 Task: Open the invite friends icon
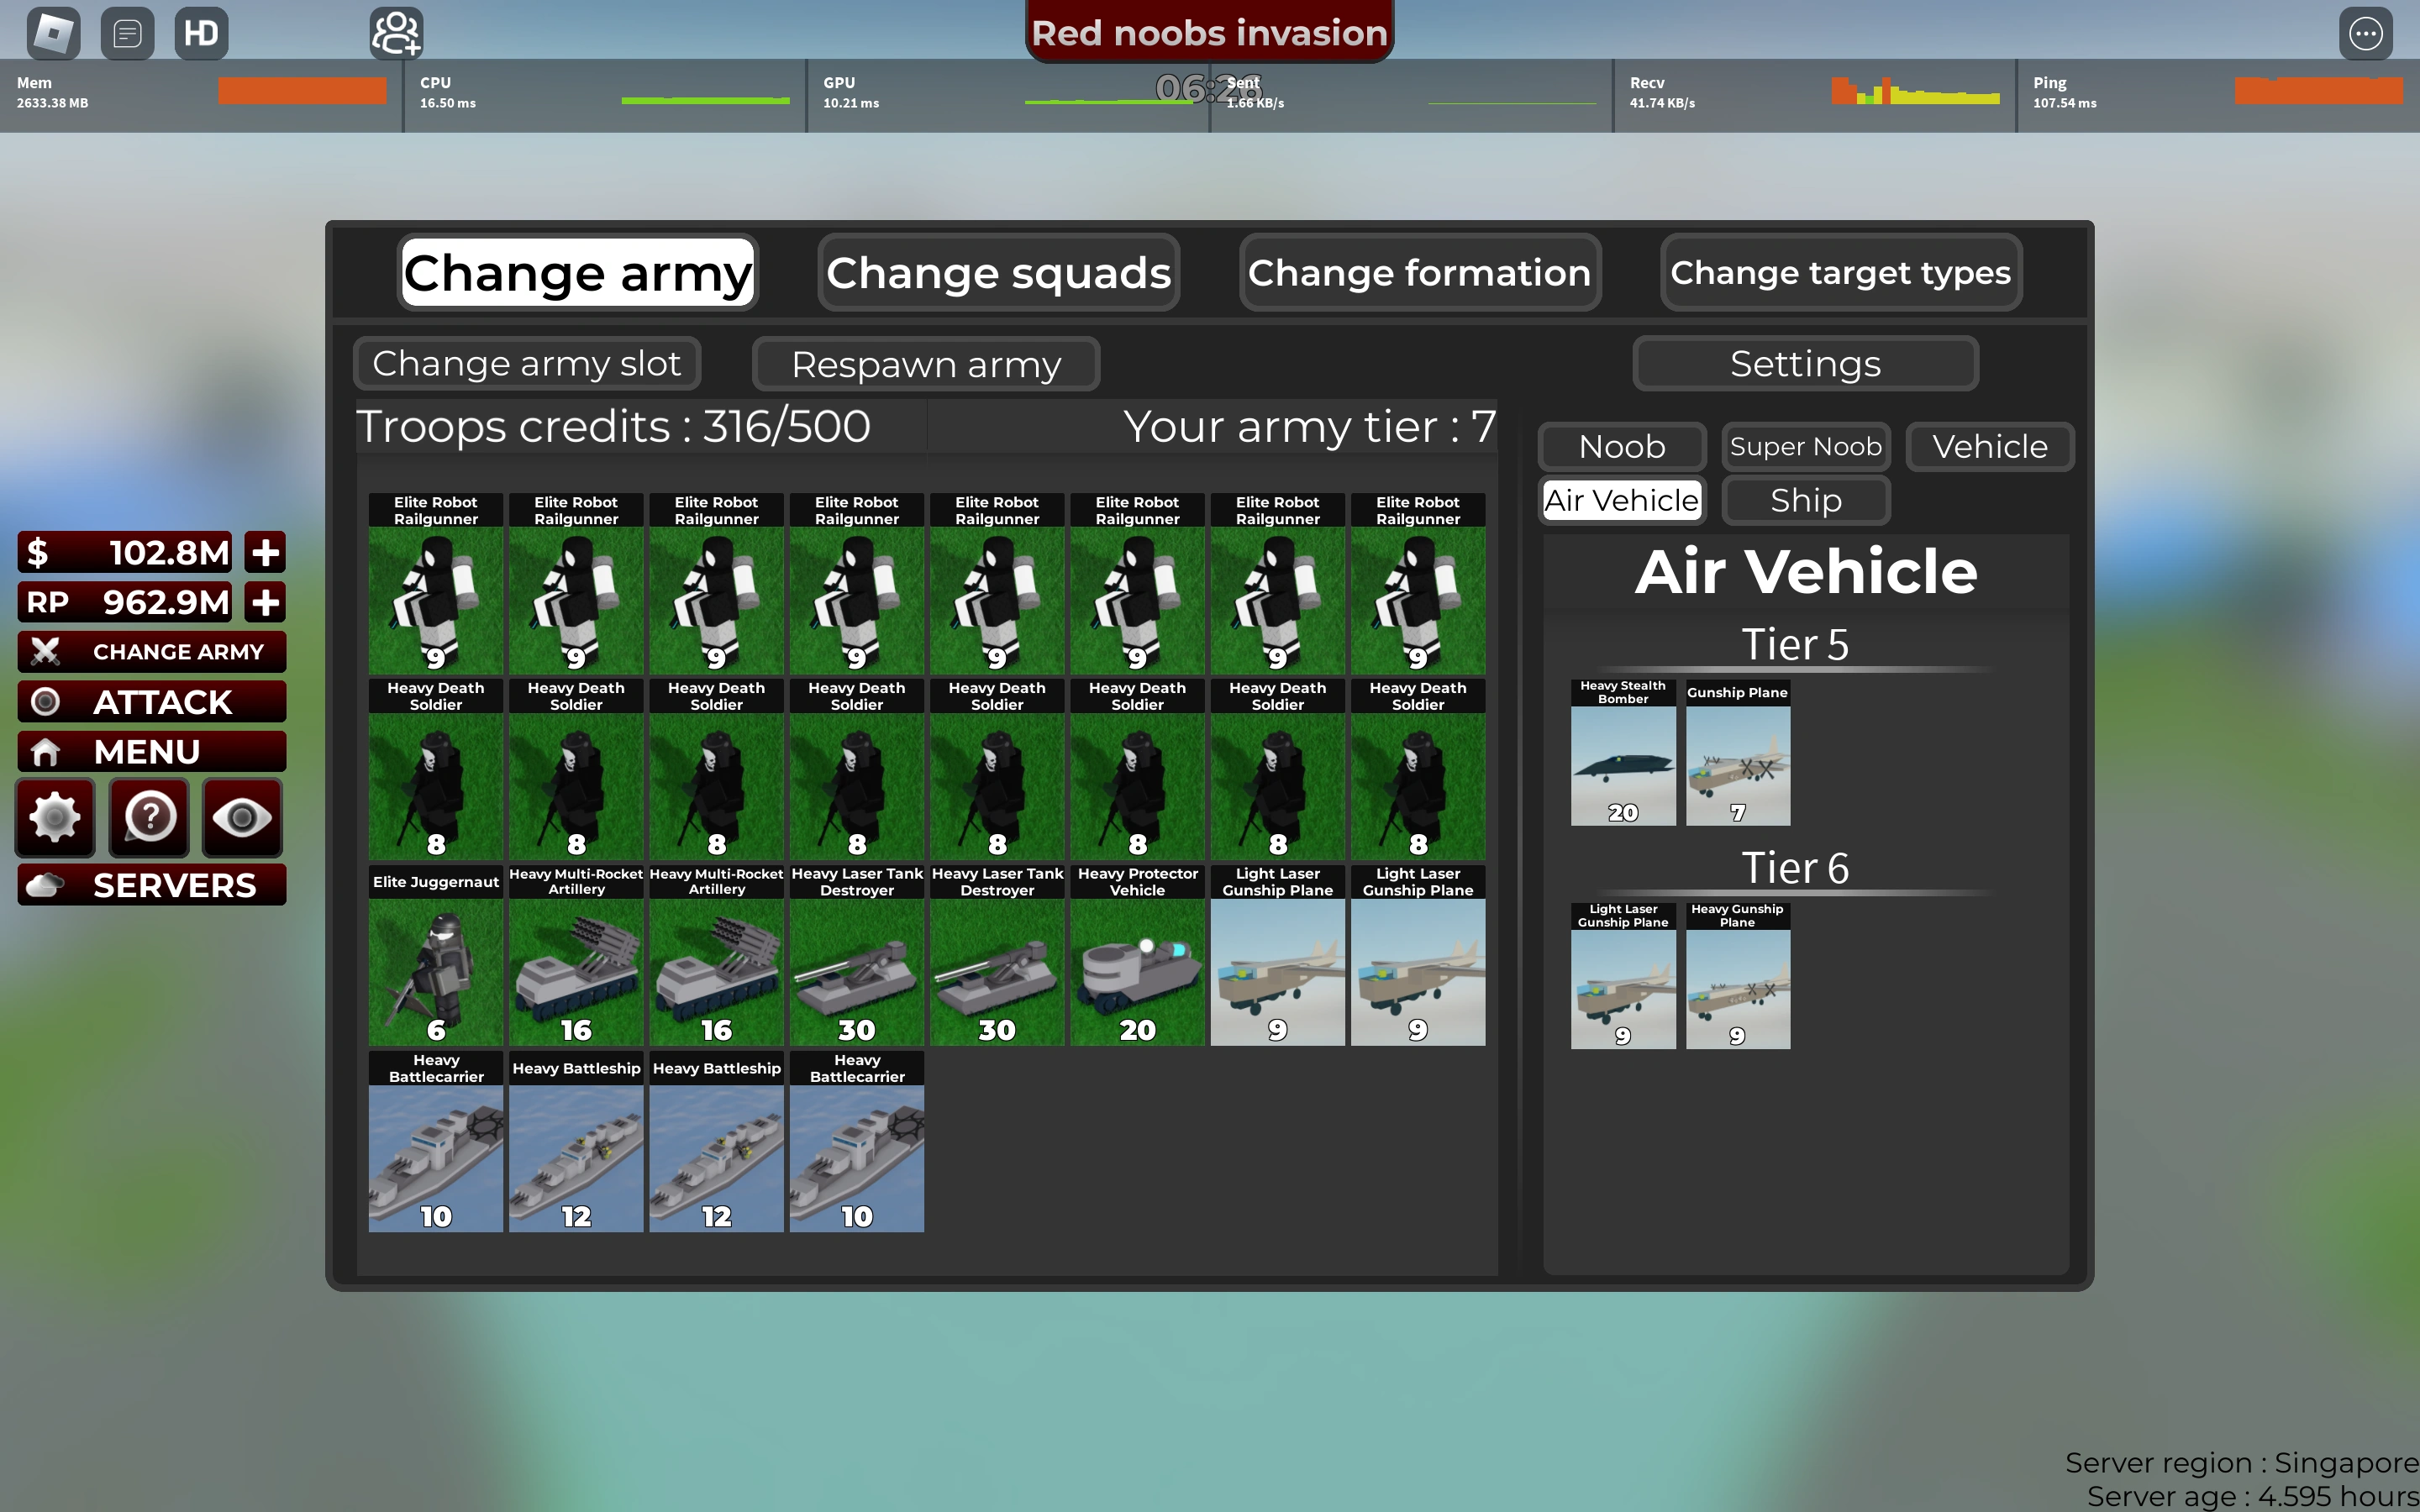pos(396,33)
